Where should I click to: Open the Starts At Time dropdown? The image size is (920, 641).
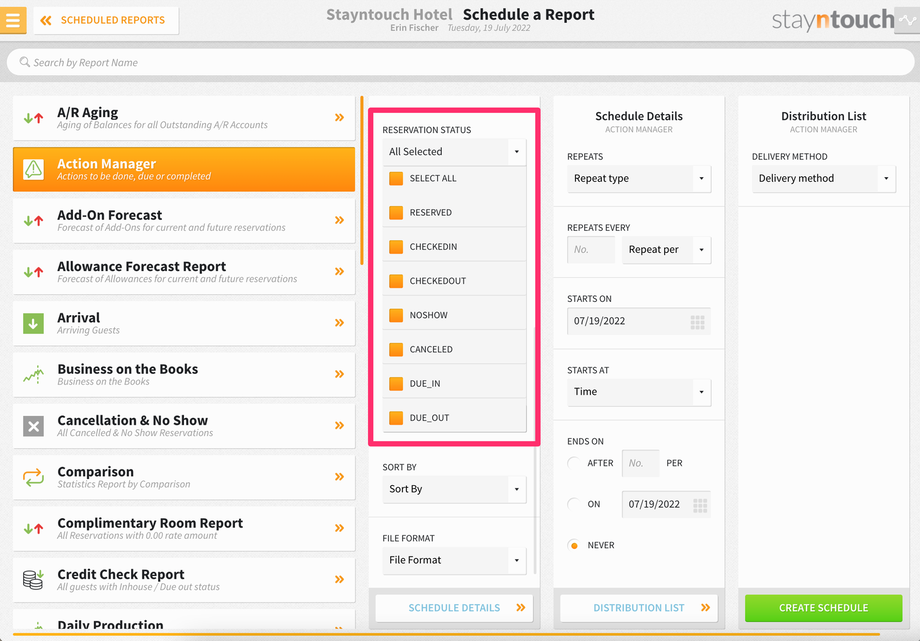[639, 392]
